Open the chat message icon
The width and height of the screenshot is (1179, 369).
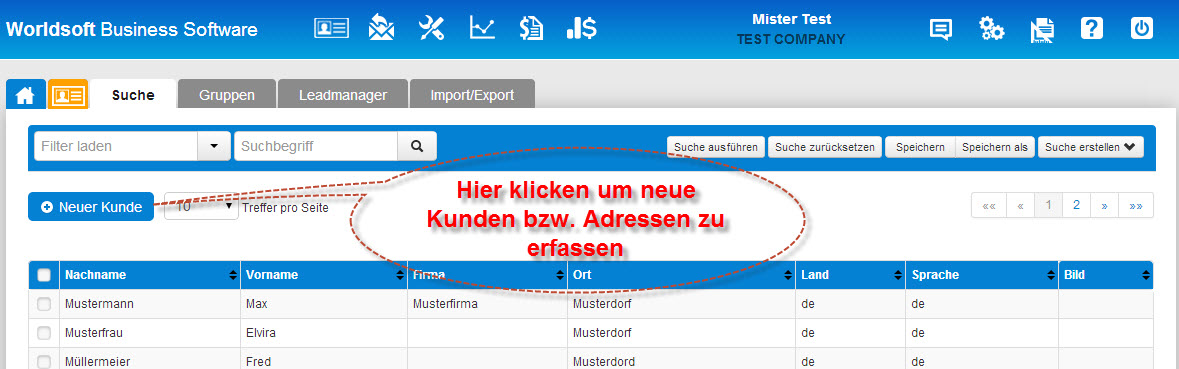coord(941,29)
